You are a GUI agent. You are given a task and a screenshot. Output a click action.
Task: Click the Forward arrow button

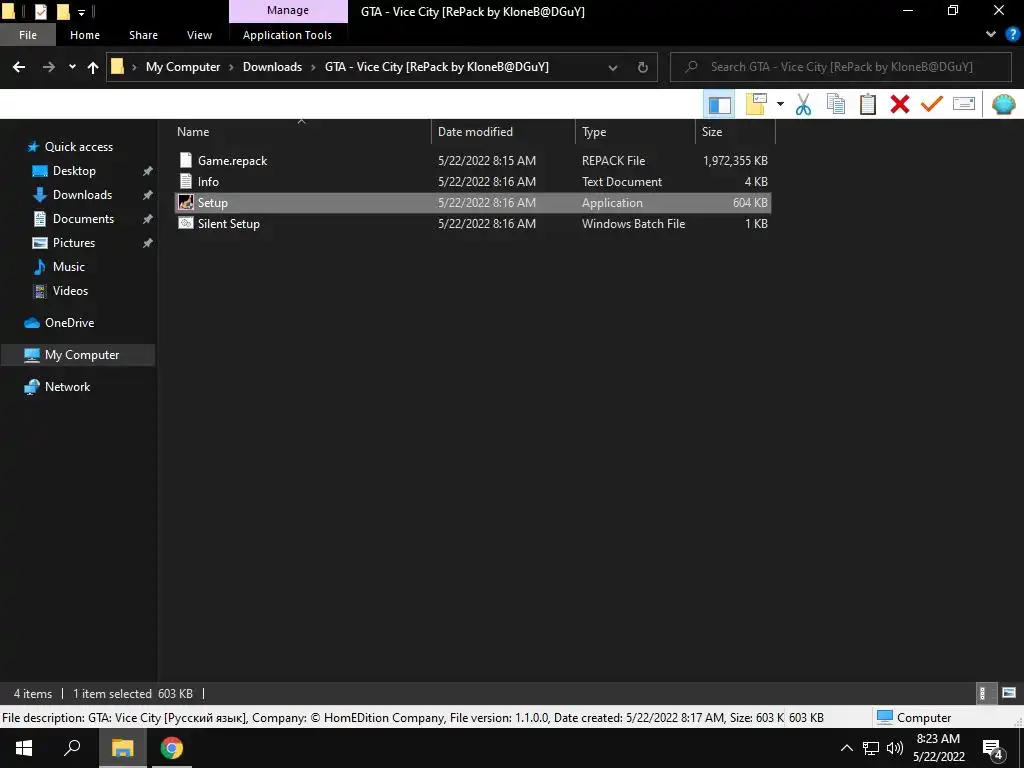49,67
